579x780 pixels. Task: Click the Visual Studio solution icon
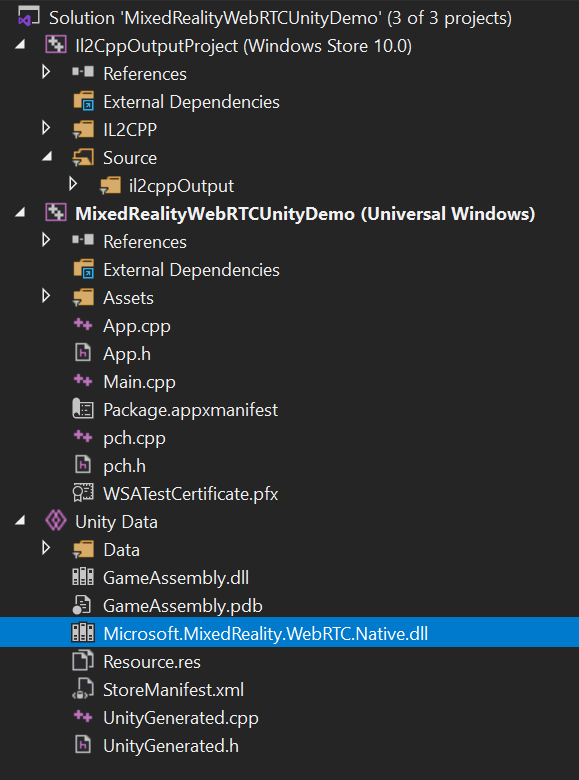click(26, 18)
